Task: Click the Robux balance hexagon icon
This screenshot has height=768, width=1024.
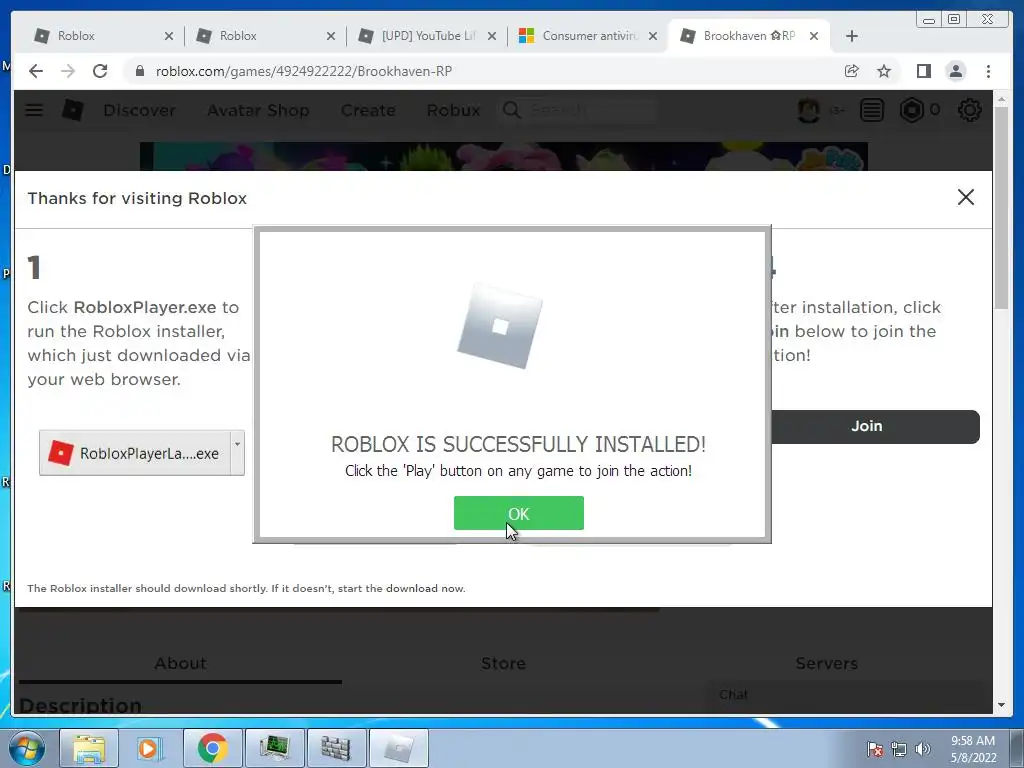Action: [911, 110]
